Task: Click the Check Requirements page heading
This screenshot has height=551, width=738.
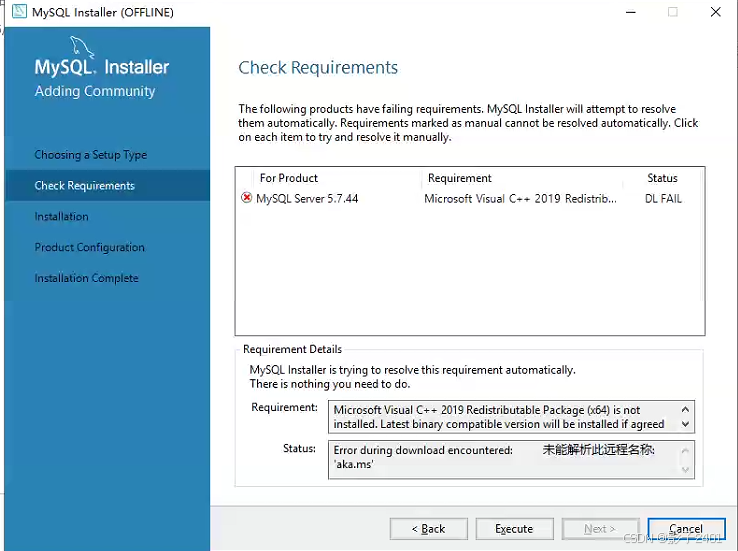Action: [x=318, y=68]
